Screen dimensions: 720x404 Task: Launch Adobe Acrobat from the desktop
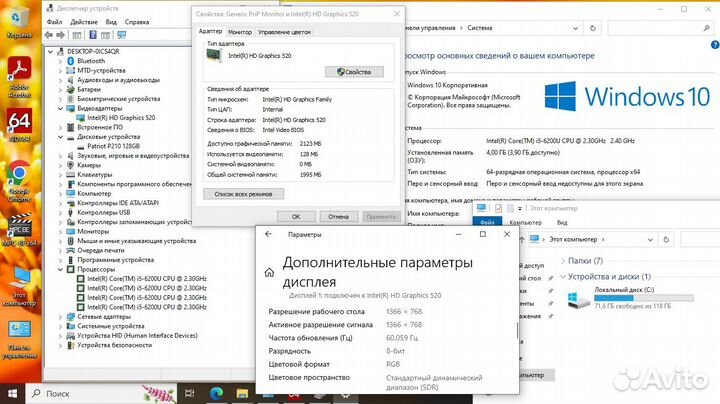[19, 77]
